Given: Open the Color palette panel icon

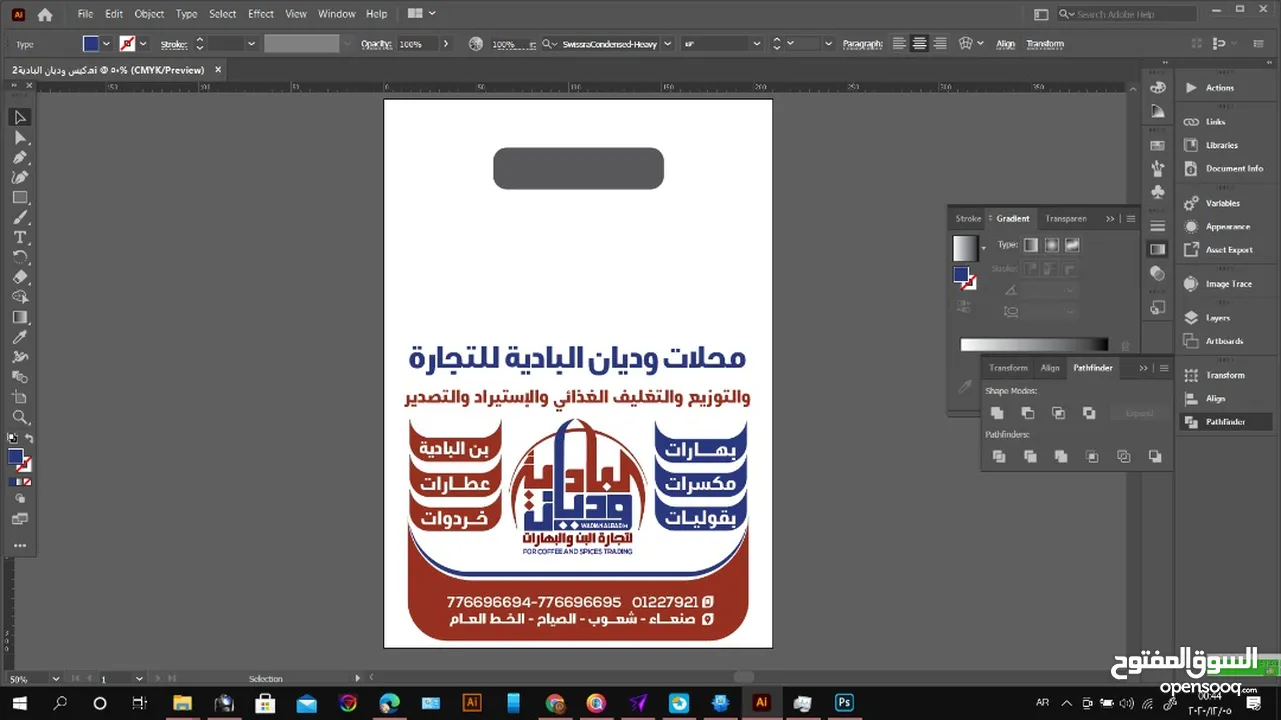Looking at the screenshot, I should click(x=1158, y=87).
